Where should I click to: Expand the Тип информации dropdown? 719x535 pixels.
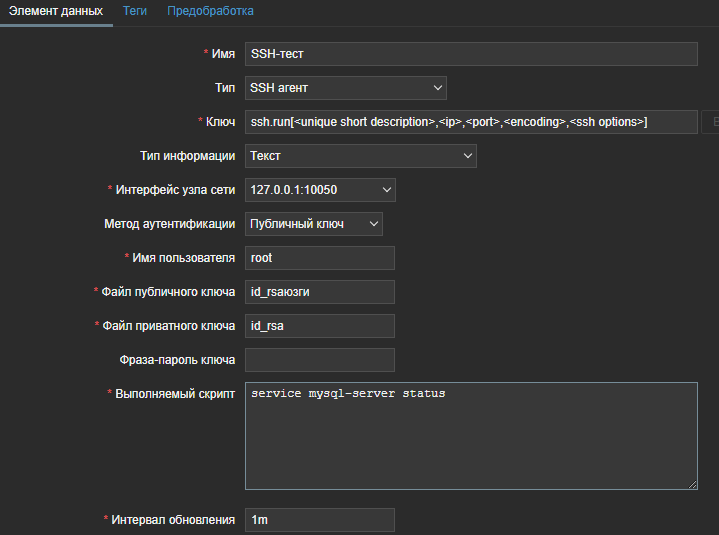tap(360, 156)
